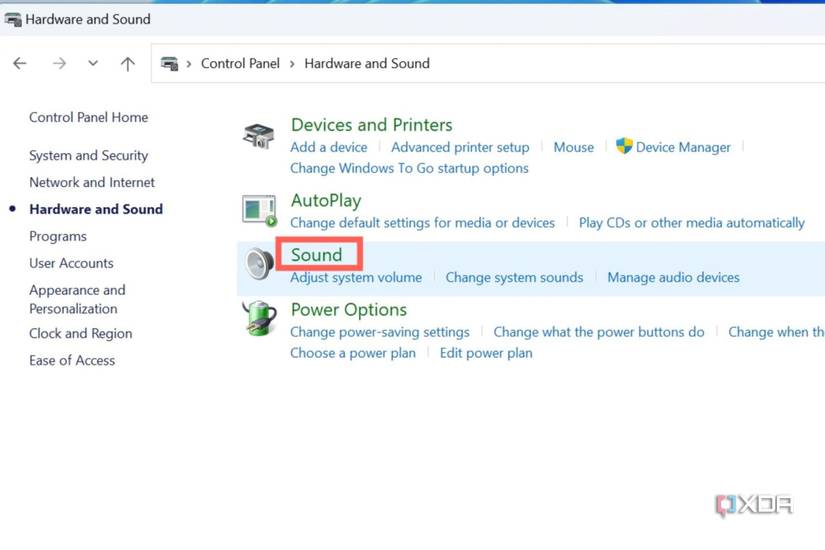Select Hardware and Sound in the sidebar
Viewport: 825px width, 550px height.
[x=96, y=209]
